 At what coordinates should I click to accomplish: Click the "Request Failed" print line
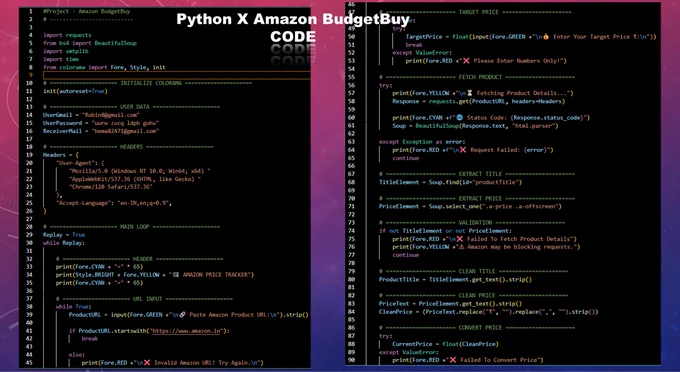pyautogui.click(x=473, y=150)
